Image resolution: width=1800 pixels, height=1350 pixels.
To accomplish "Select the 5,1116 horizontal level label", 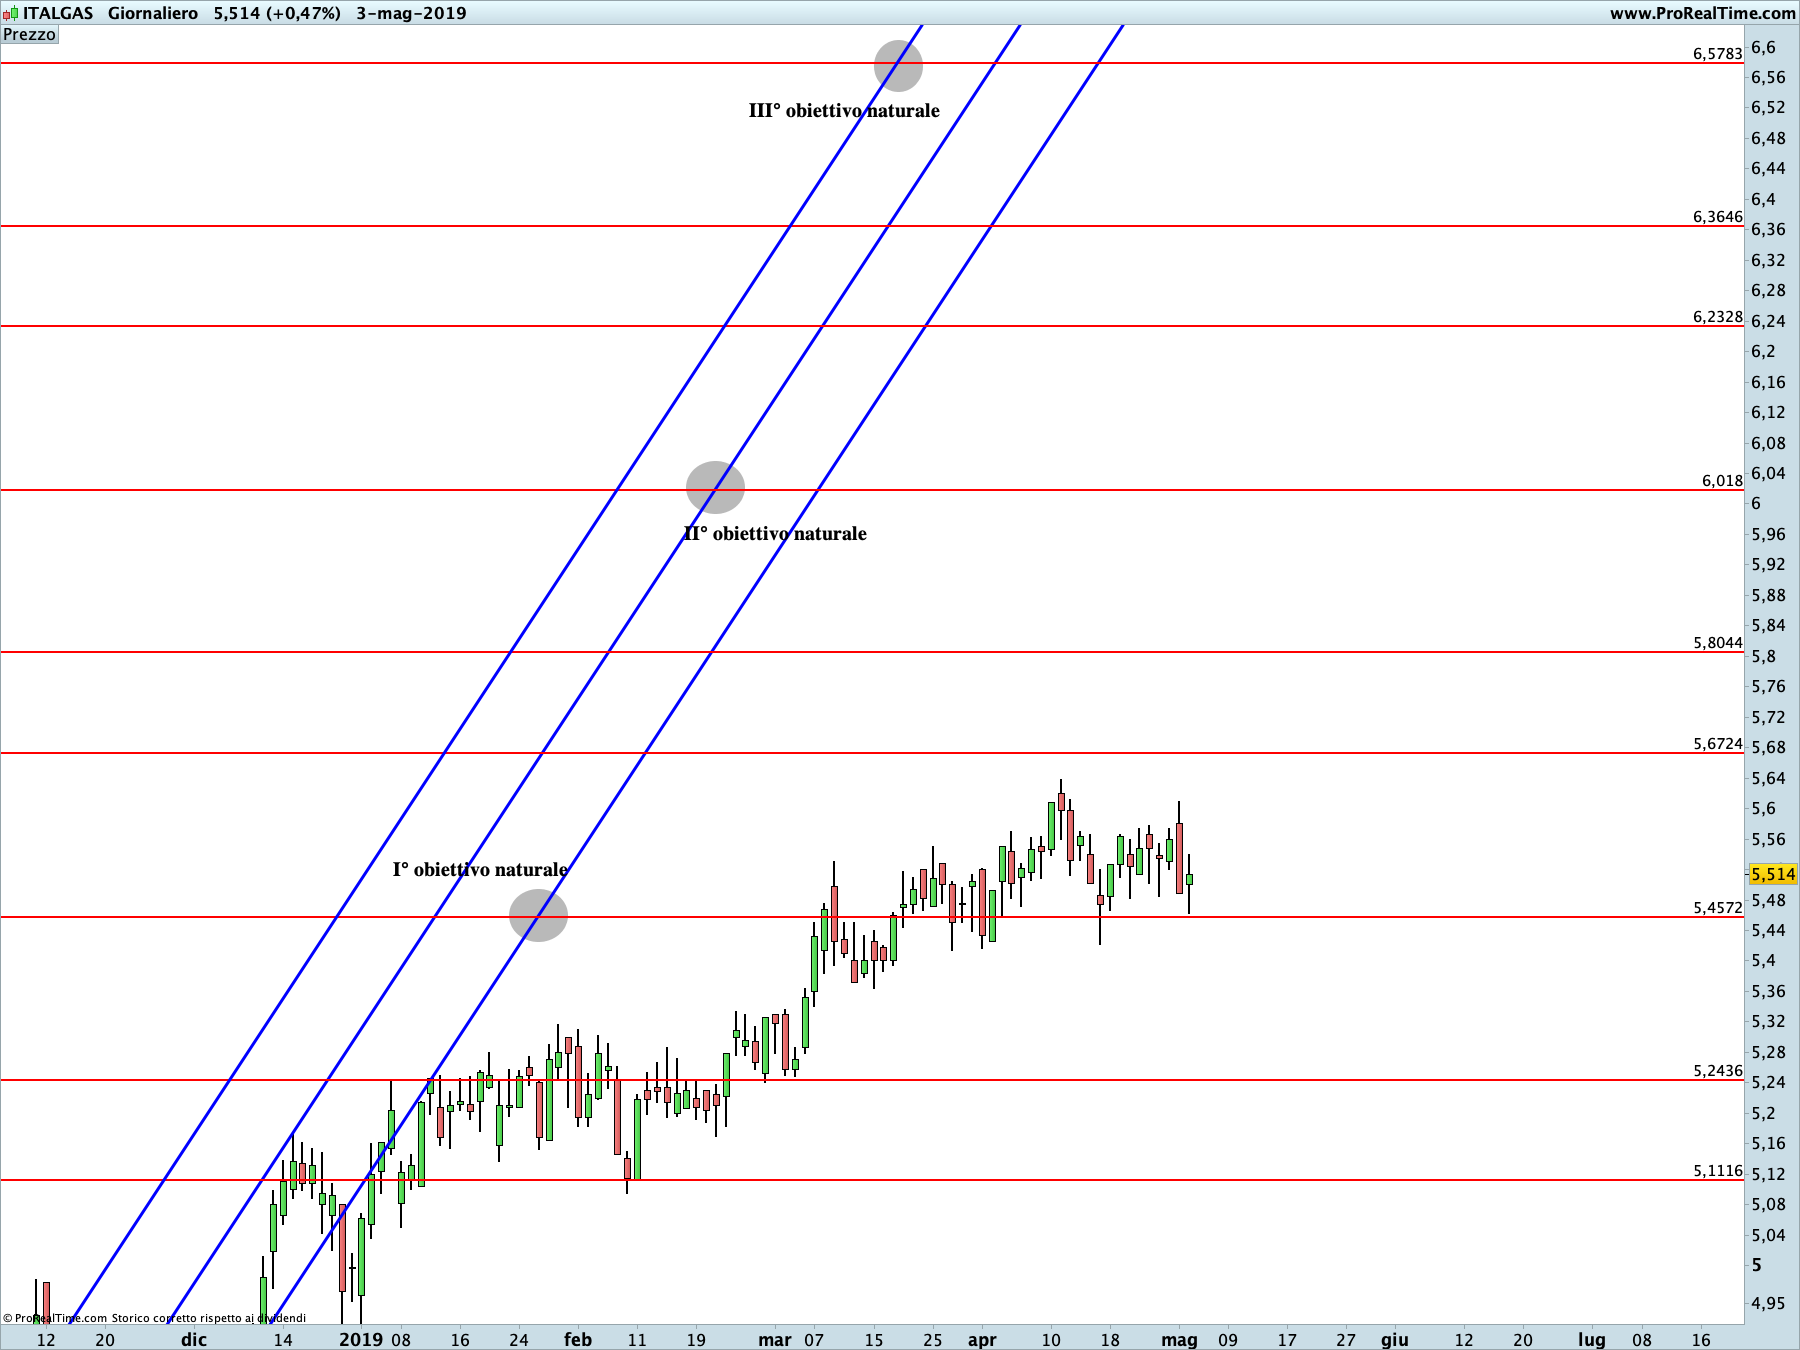I will pyautogui.click(x=1717, y=1171).
